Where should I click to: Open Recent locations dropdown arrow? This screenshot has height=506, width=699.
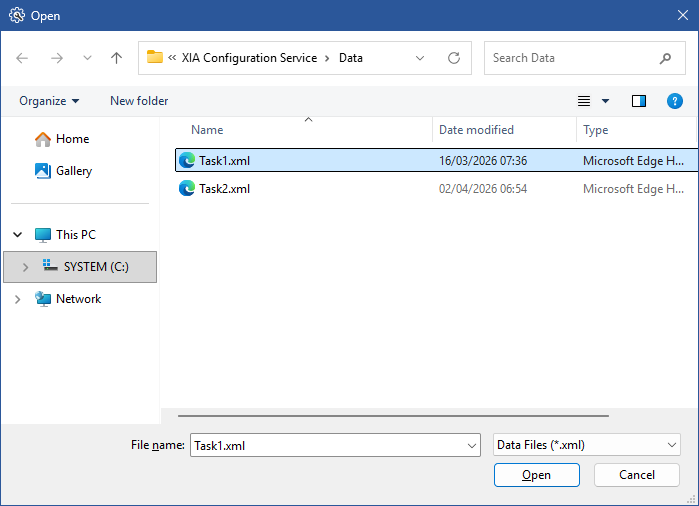point(86,58)
